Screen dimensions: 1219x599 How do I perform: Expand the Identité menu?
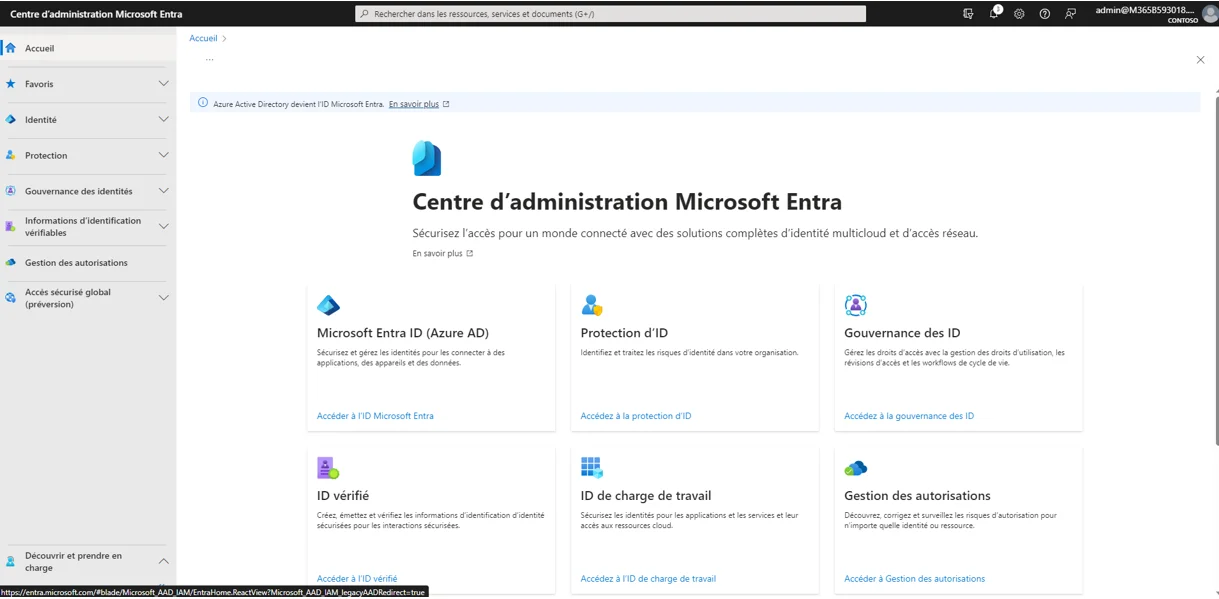(163, 120)
